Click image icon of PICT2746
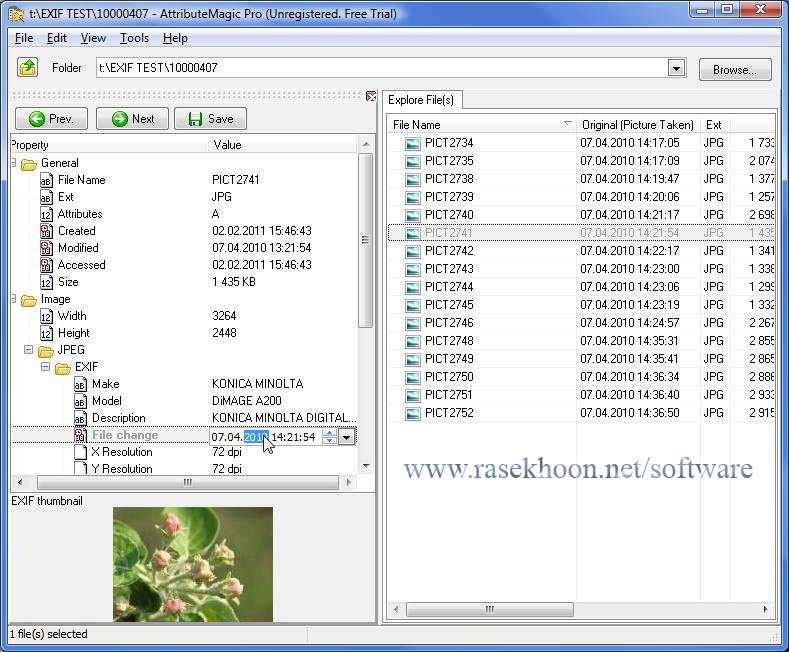Image resolution: width=789 pixels, height=652 pixels. point(413,323)
